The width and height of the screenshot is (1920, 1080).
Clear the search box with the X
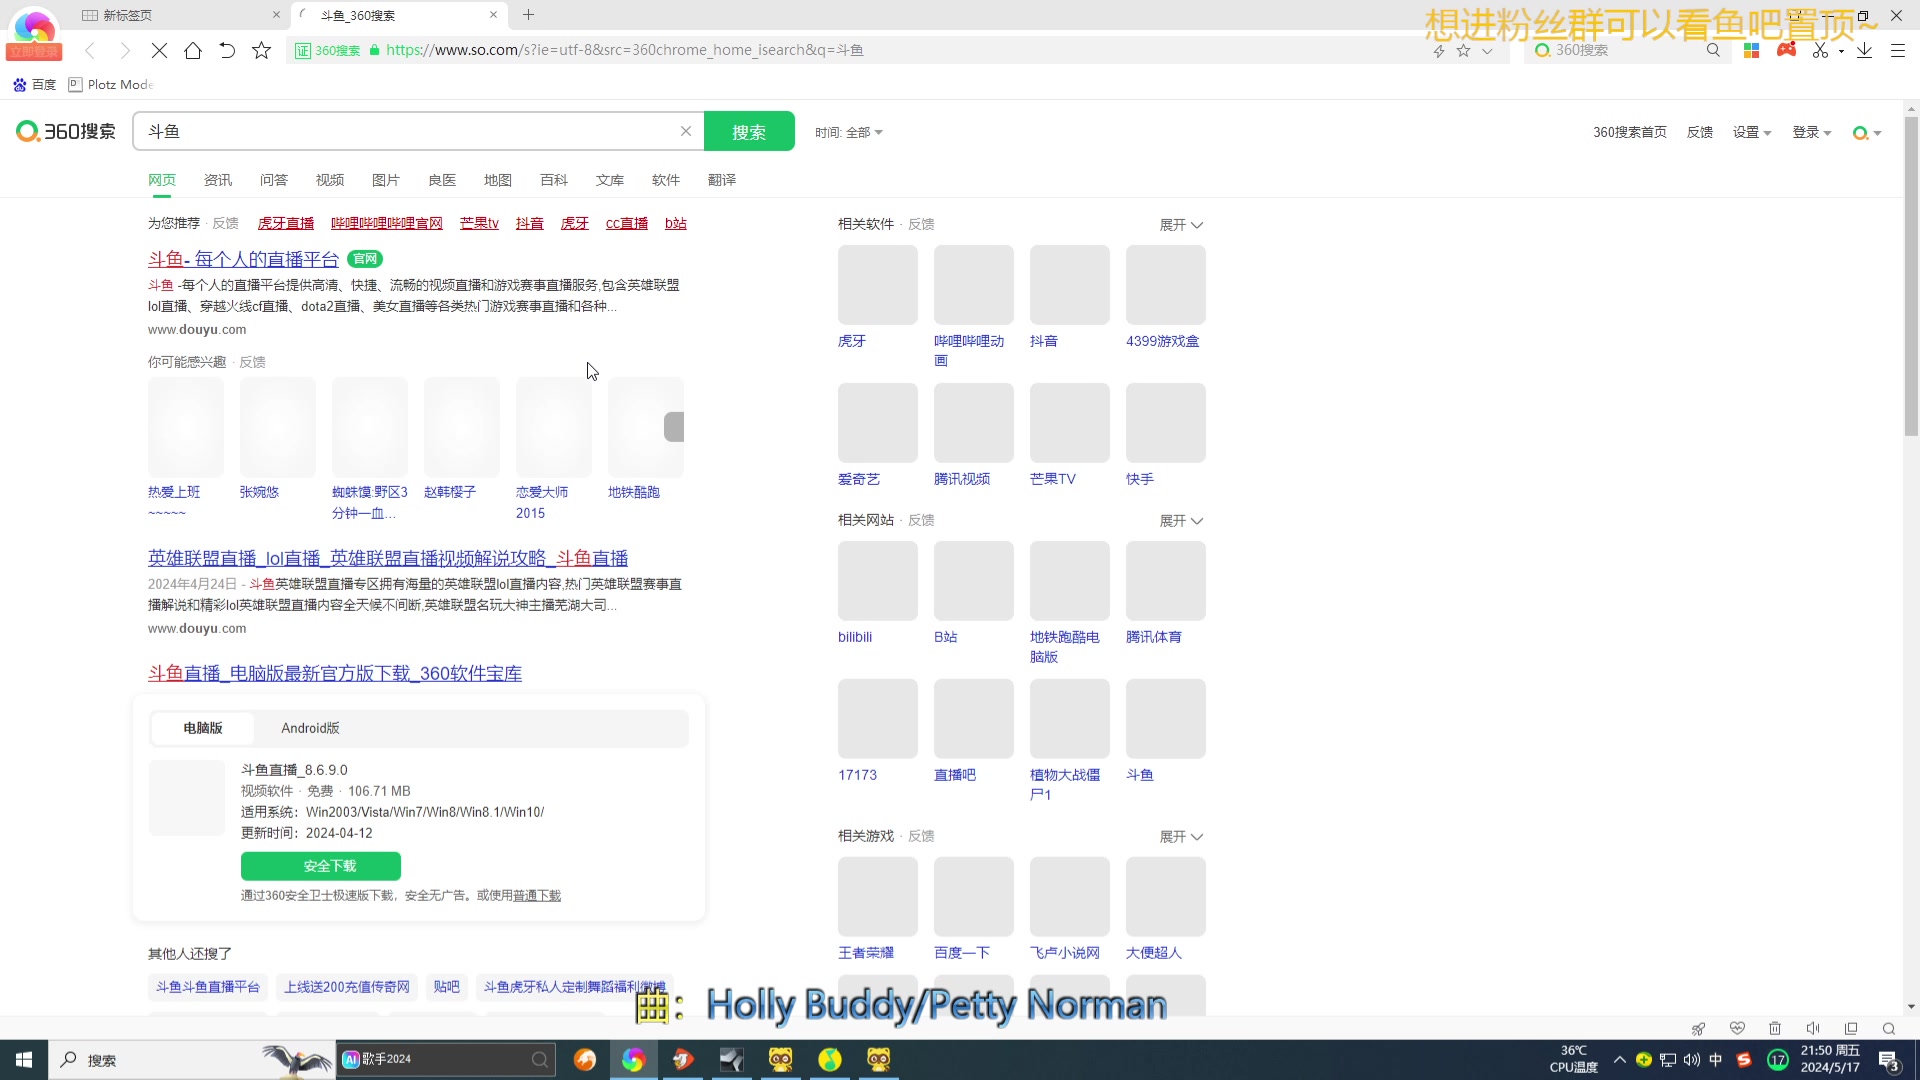point(686,131)
